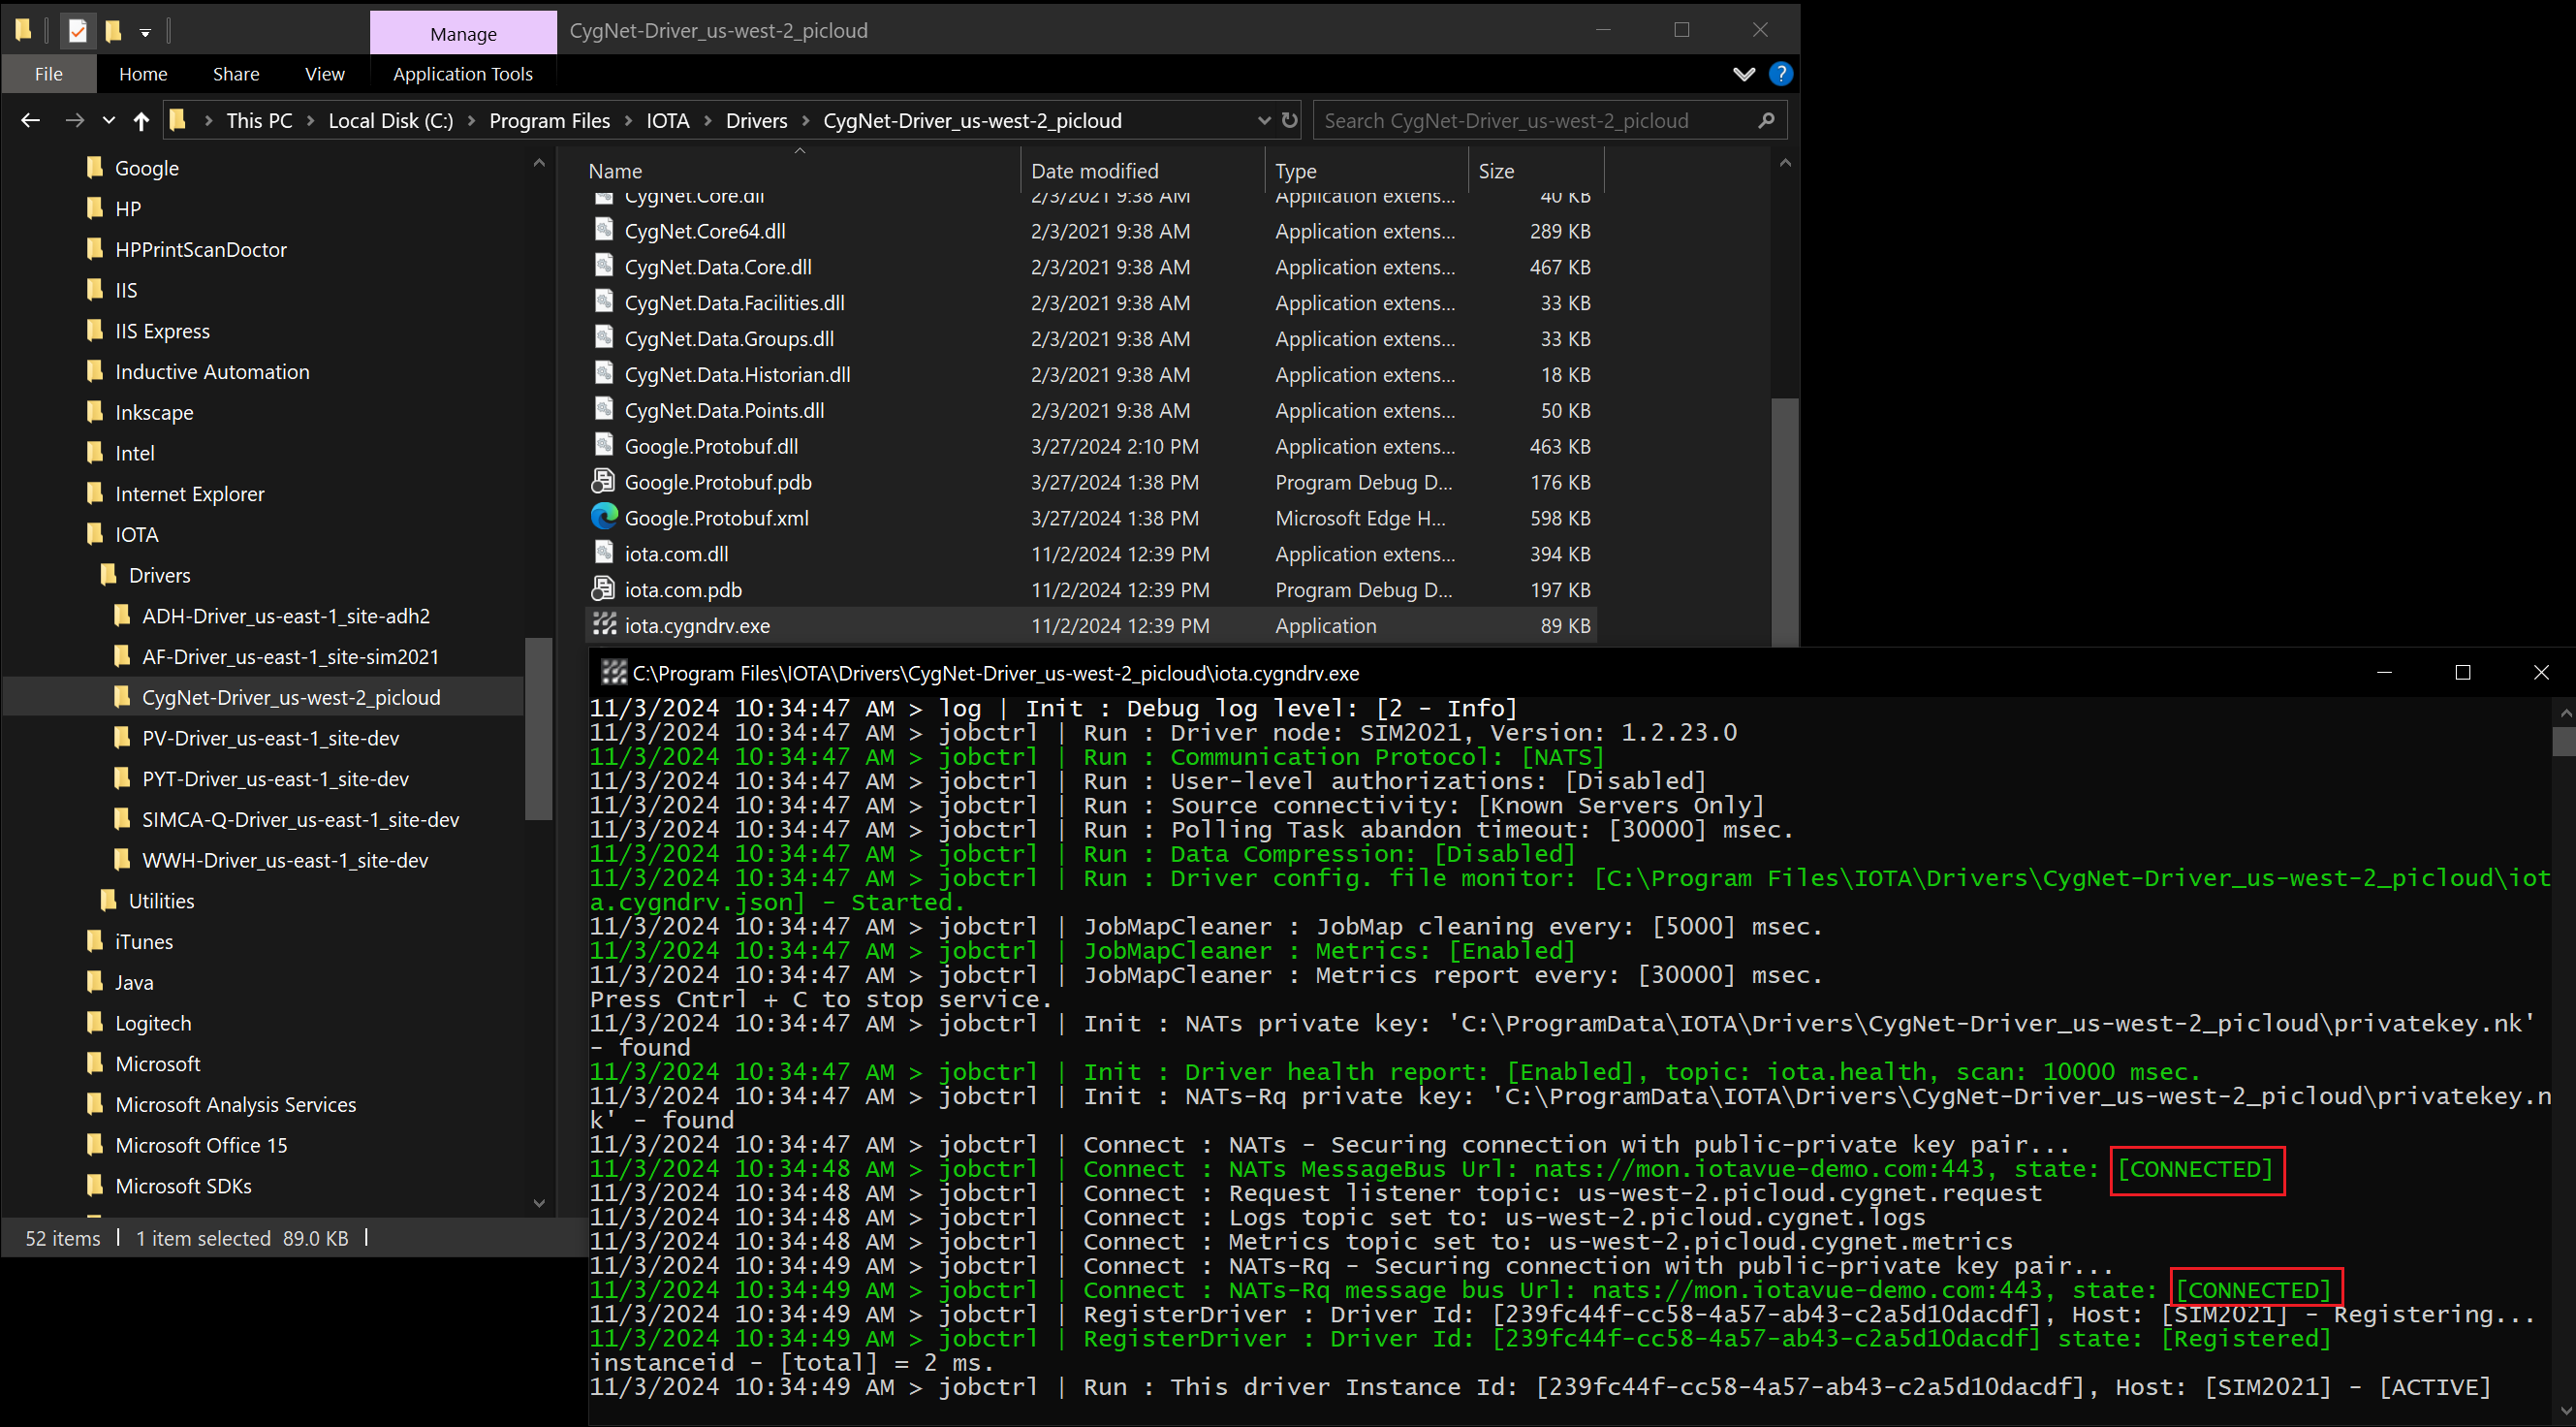Select CygNet-Driver_us-west-2_picloud tree folder
The width and height of the screenshot is (2576, 1427).
tap(290, 698)
